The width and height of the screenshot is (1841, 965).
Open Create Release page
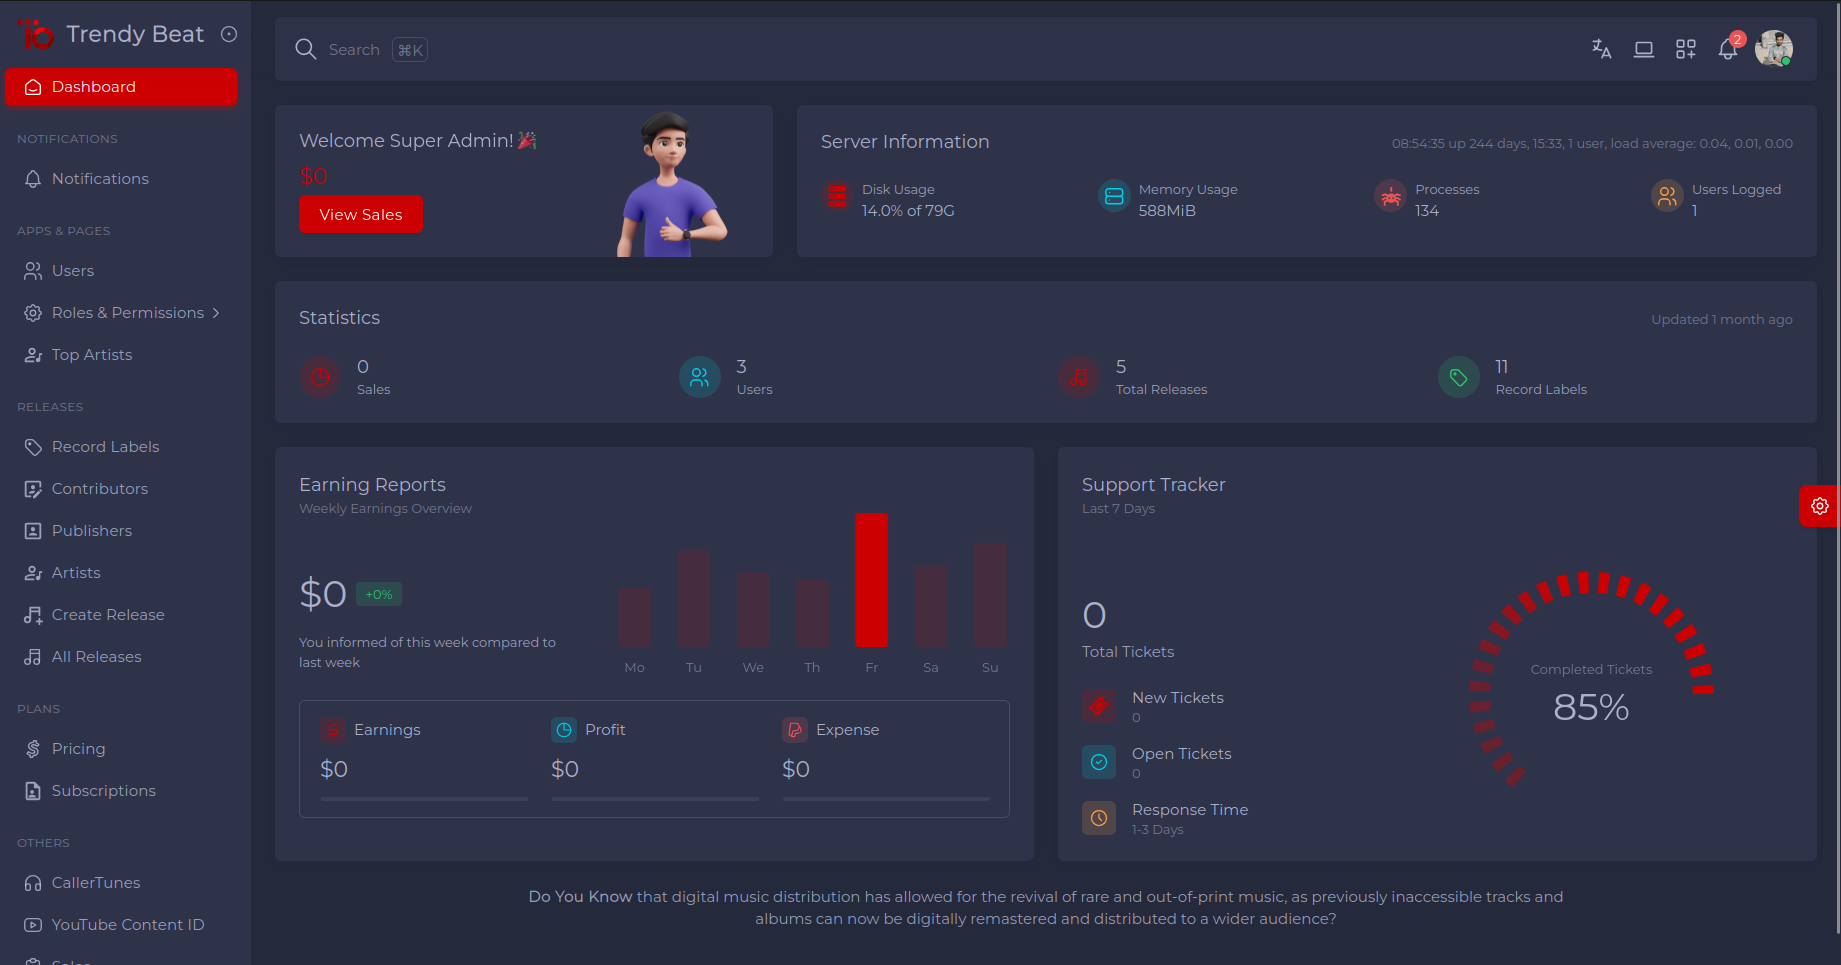point(108,615)
